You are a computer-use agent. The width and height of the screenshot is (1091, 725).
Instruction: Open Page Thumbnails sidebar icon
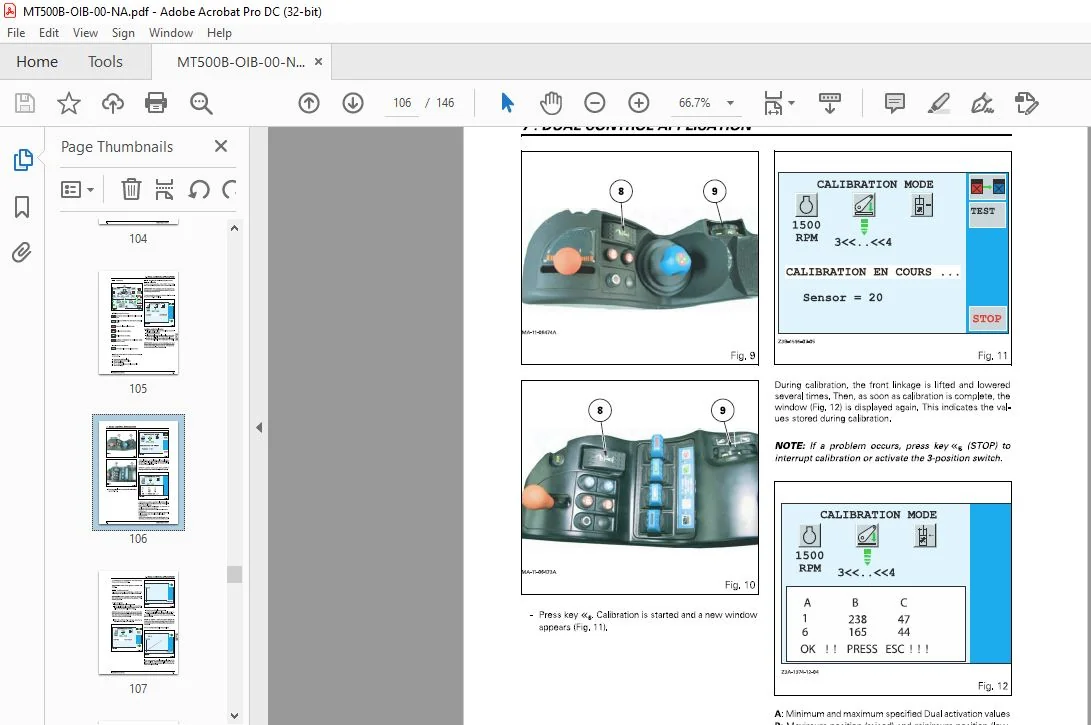[x=22, y=160]
